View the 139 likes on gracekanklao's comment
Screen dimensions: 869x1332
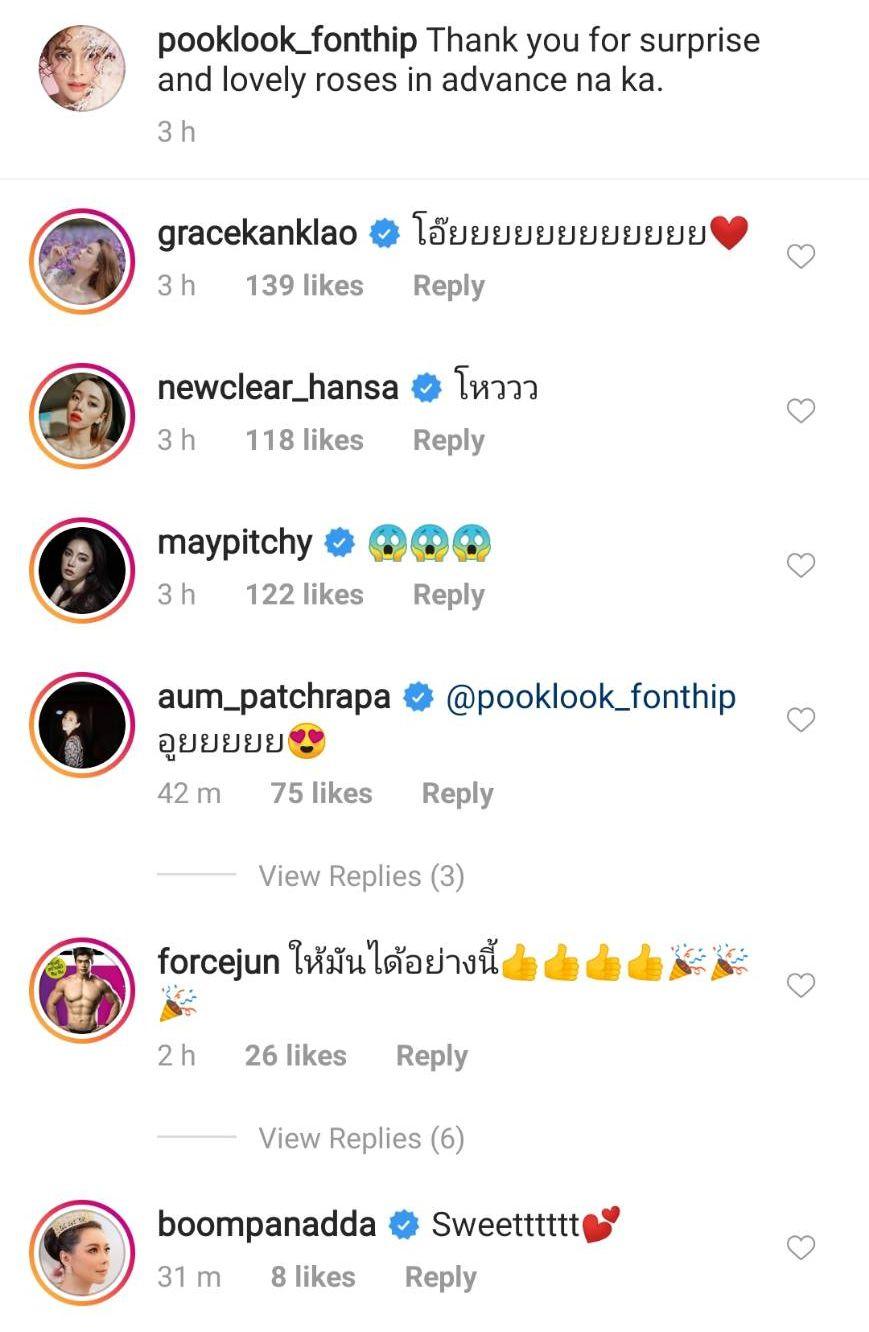pyautogui.click(x=304, y=286)
